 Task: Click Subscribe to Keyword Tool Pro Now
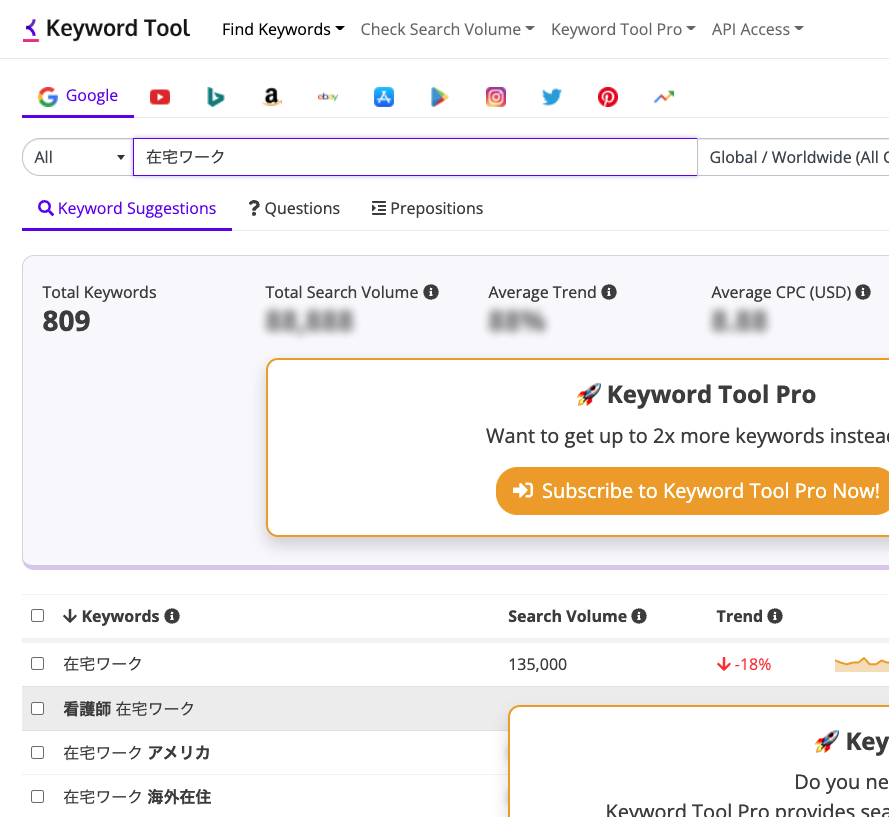(x=693, y=491)
